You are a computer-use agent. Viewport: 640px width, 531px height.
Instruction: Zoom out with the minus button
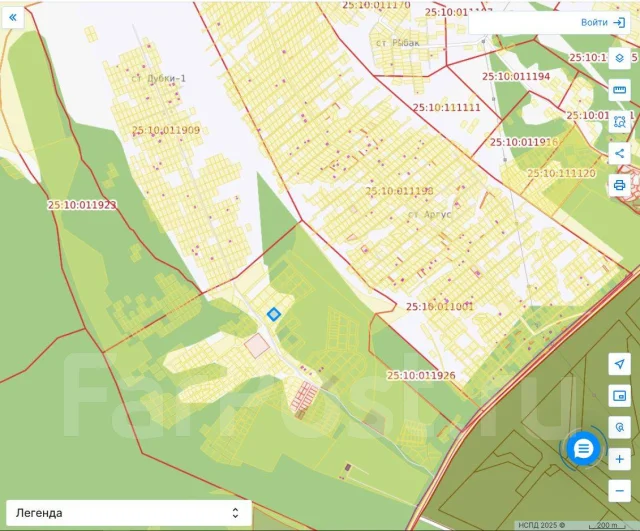tap(619, 491)
